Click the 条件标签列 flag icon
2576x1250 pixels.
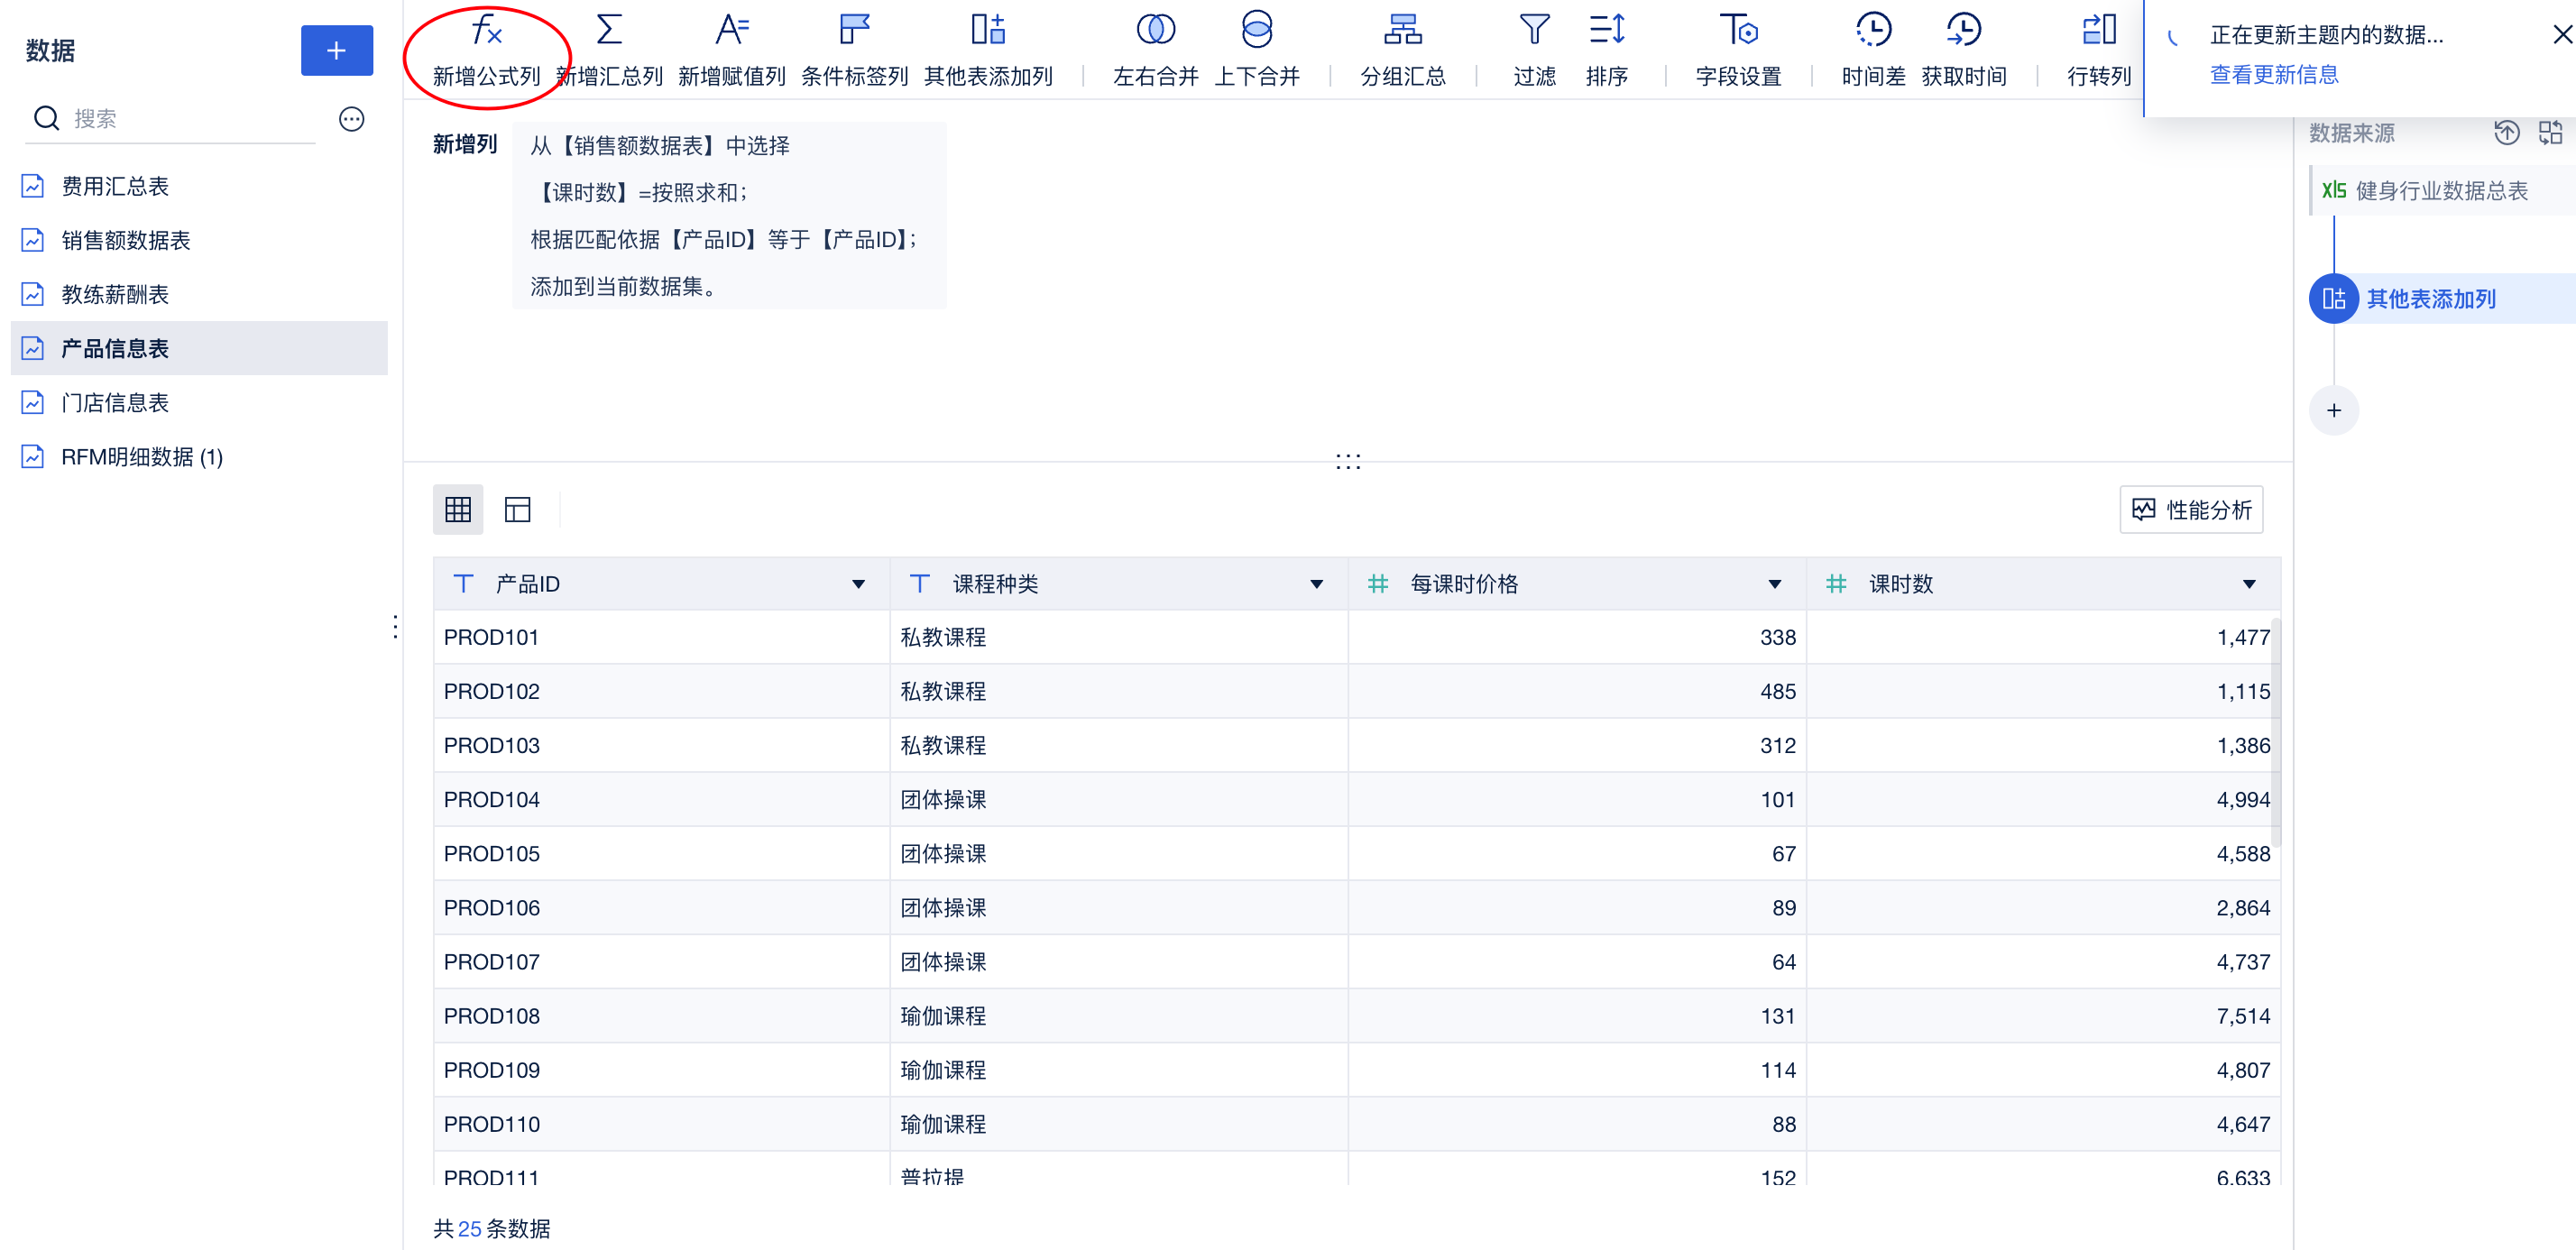pyautogui.click(x=854, y=31)
